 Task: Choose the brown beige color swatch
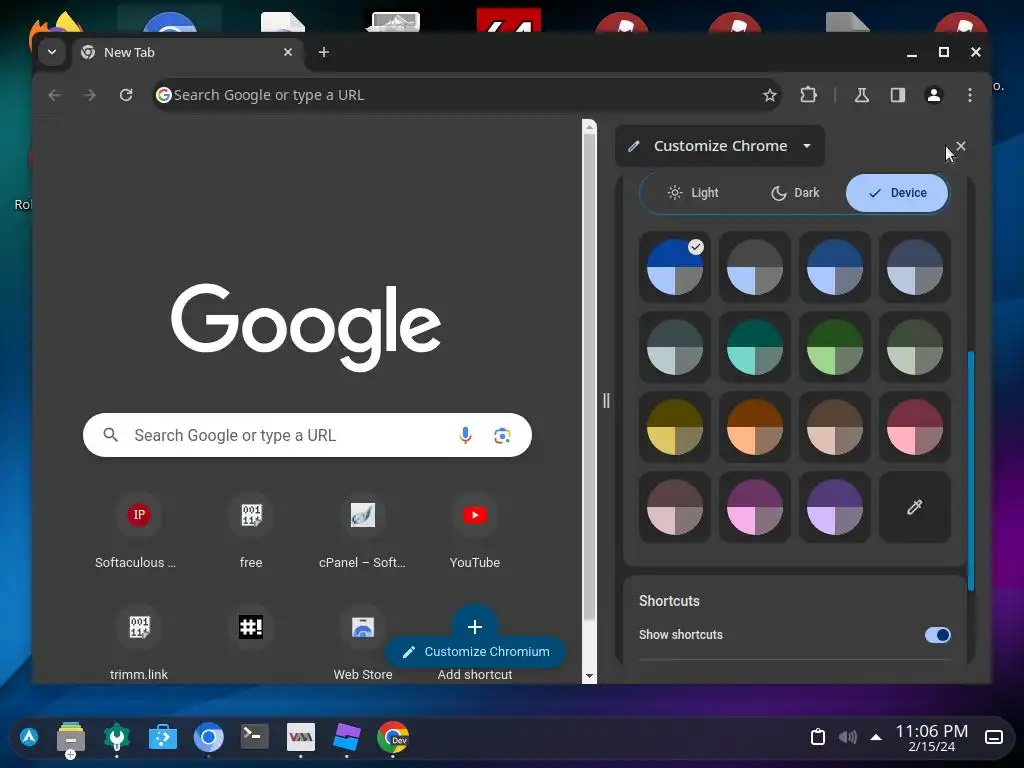pyautogui.click(x=835, y=427)
